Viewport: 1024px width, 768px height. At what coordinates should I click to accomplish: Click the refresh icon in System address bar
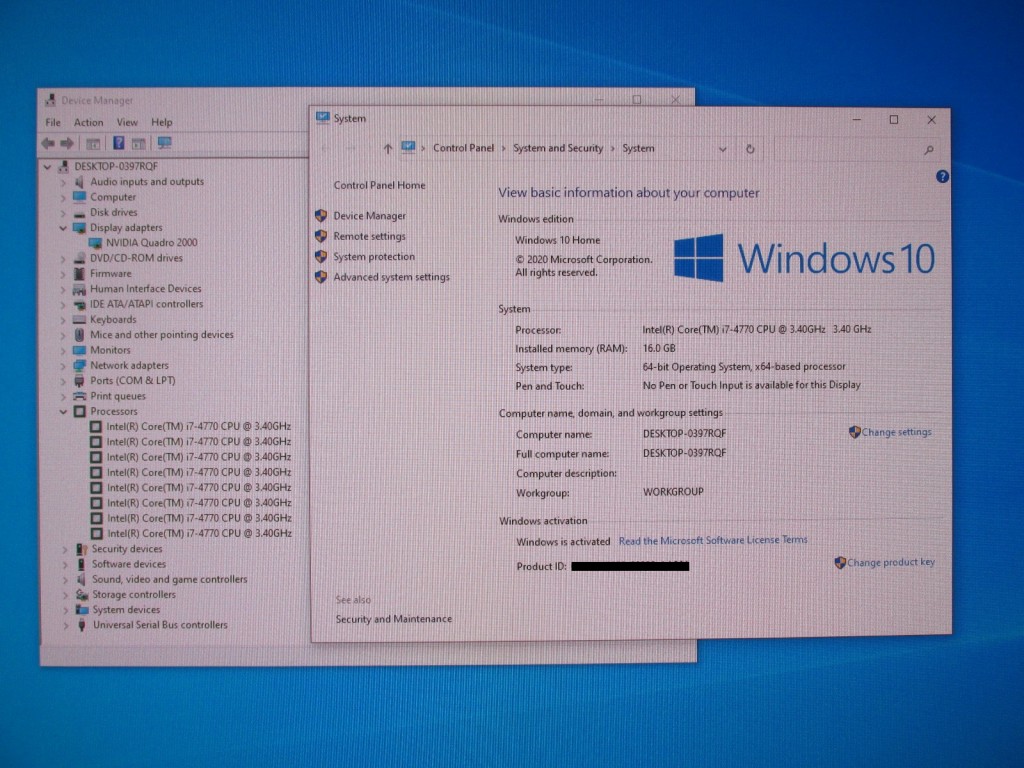coord(750,149)
